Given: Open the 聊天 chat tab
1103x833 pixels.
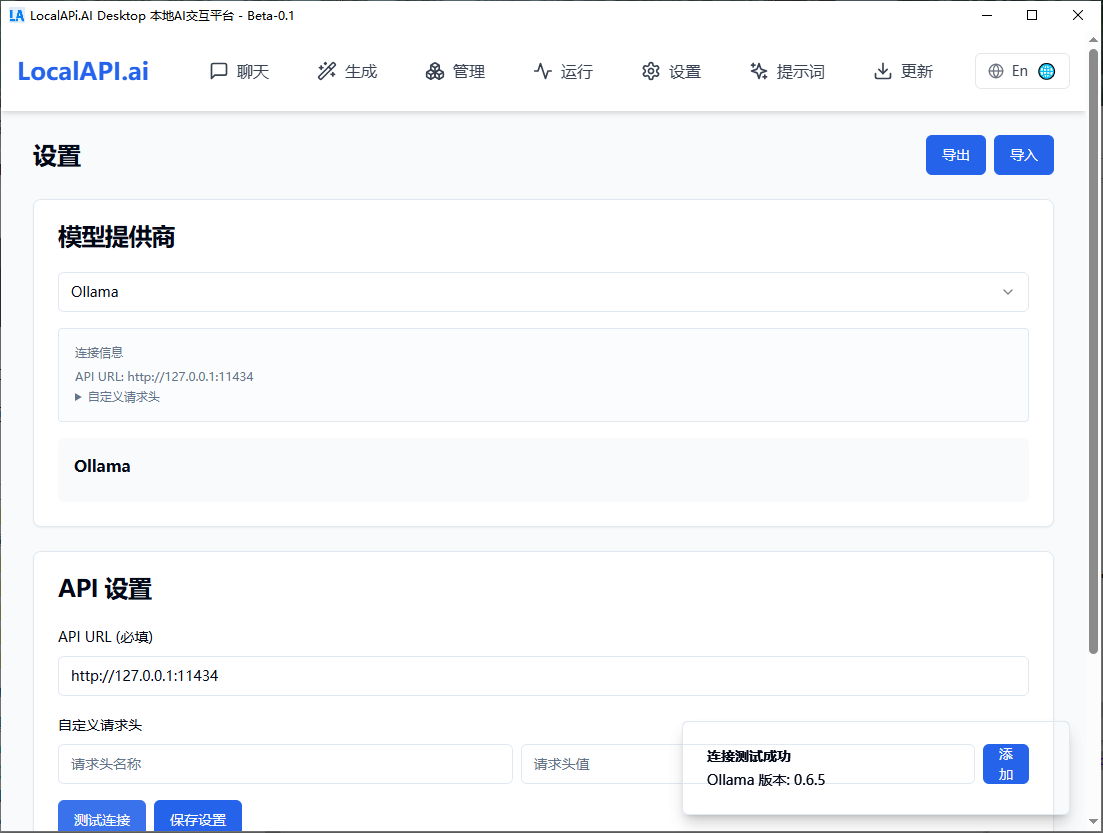Looking at the screenshot, I should [239, 71].
